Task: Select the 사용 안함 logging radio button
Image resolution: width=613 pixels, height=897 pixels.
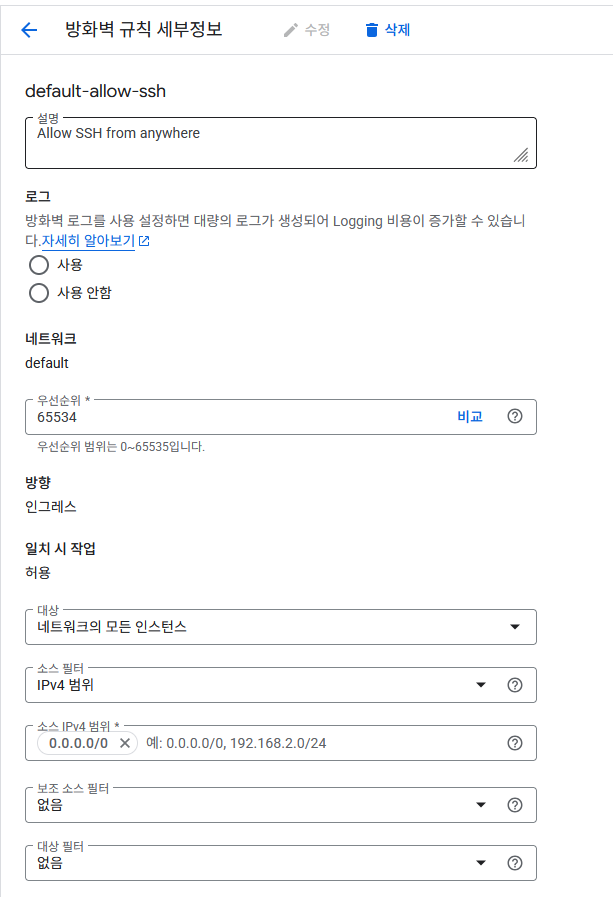Action: click(39, 293)
